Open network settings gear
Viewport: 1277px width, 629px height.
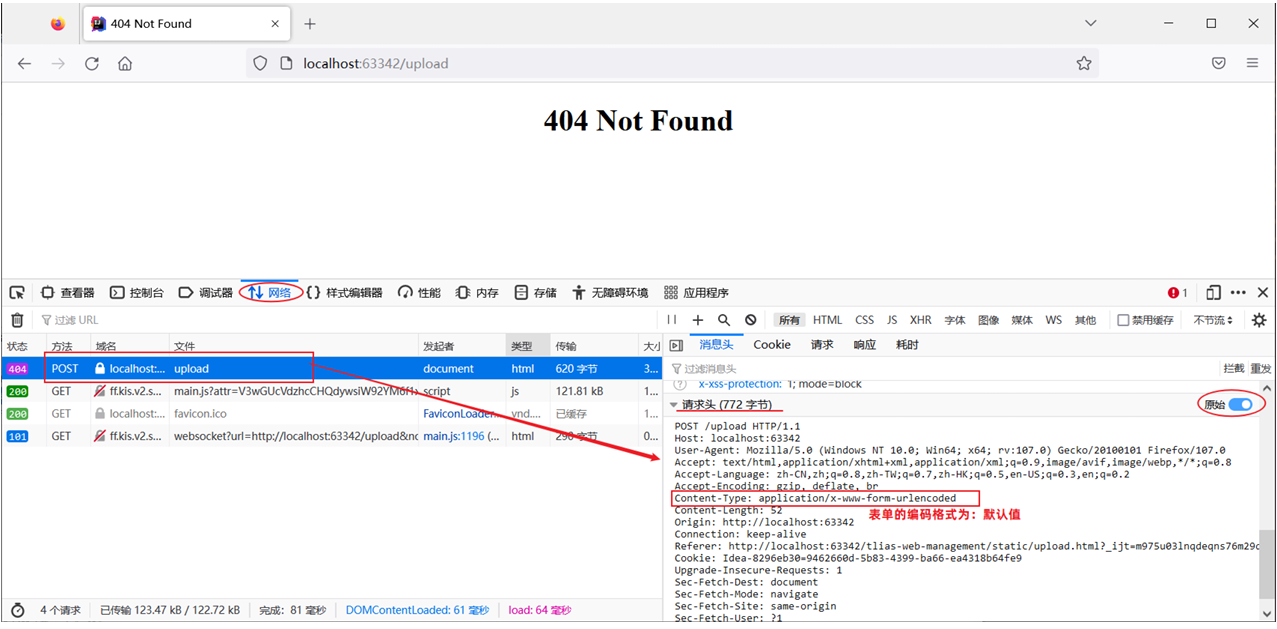click(1259, 320)
